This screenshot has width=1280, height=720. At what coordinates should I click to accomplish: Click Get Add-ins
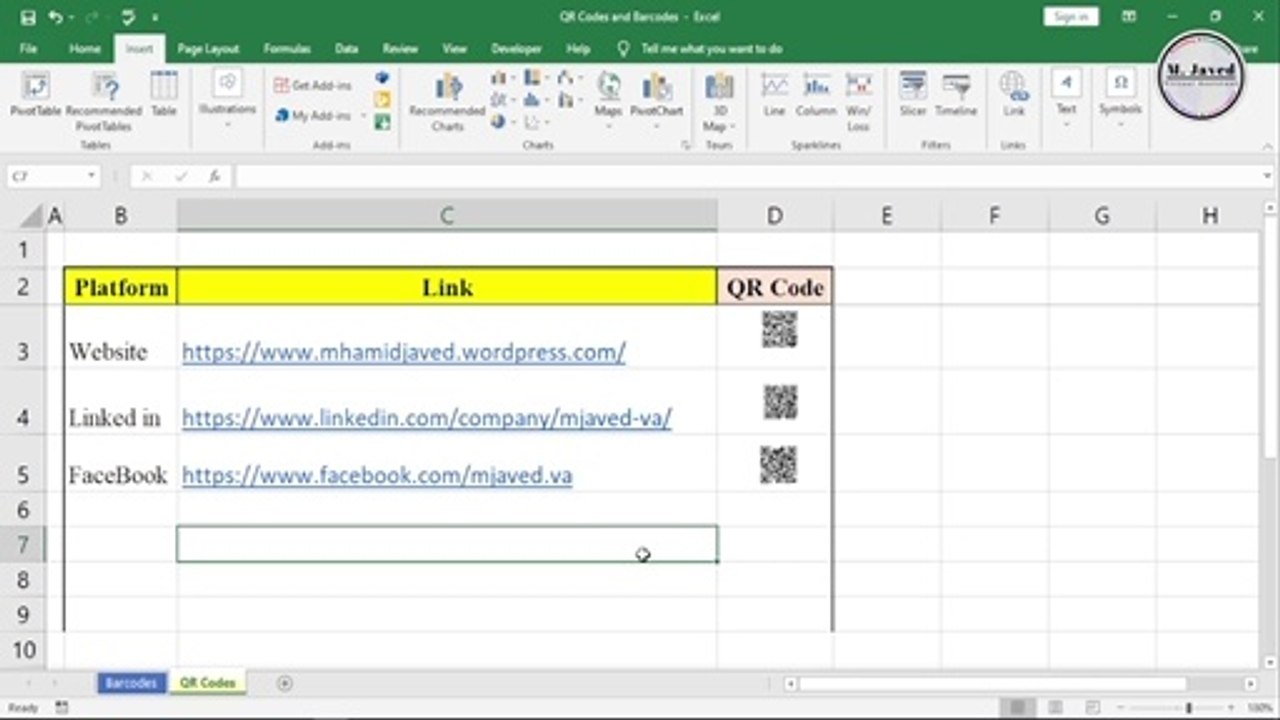313,86
